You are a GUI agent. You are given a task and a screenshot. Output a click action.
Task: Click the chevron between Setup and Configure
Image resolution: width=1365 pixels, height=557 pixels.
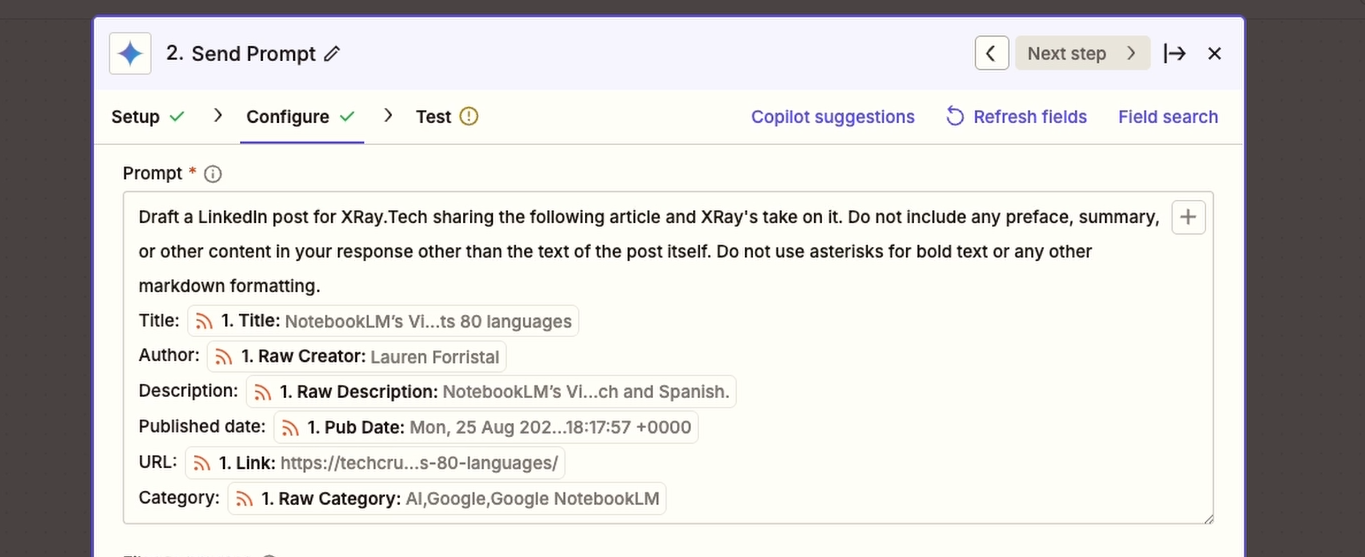pyautogui.click(x=218, y=116)
